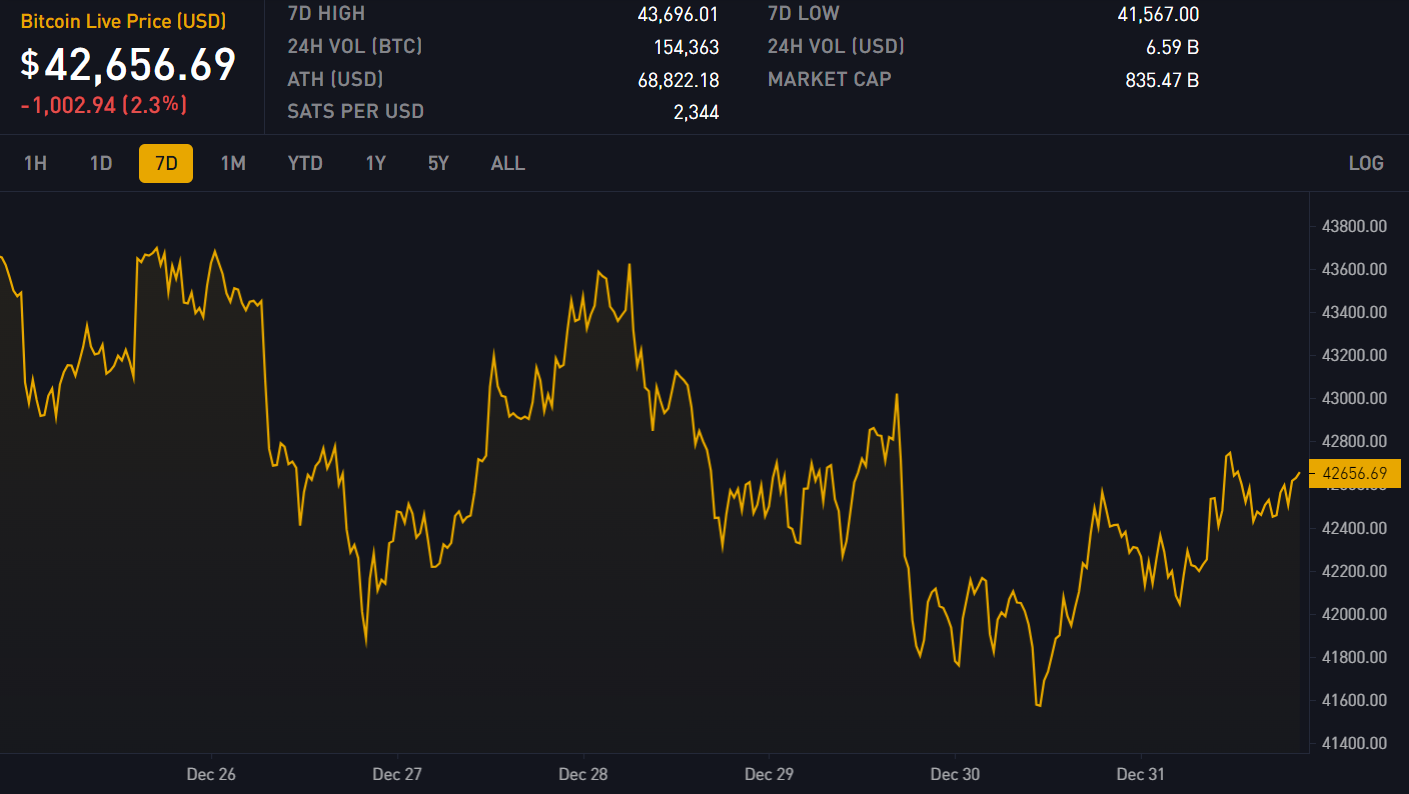
Task: Click the large $42,656.69 price display
Action: (128, 64)
